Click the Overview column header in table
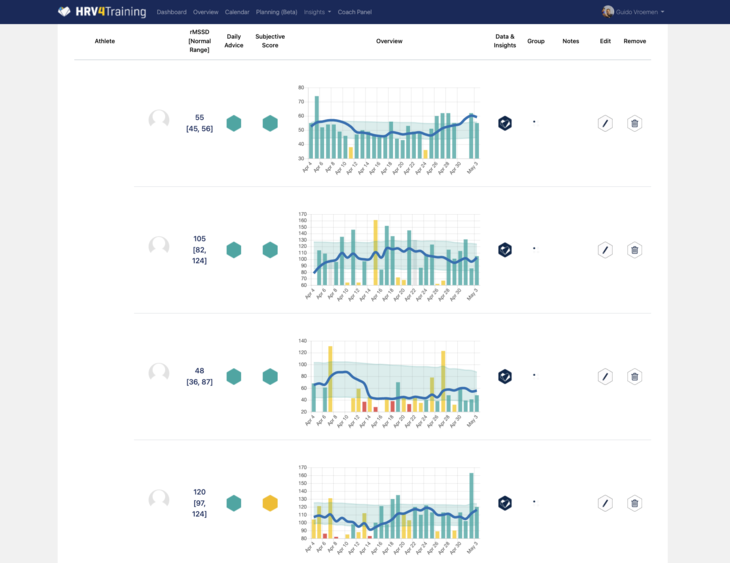Screen dimensions: 730x563 (x=389, y=41)
